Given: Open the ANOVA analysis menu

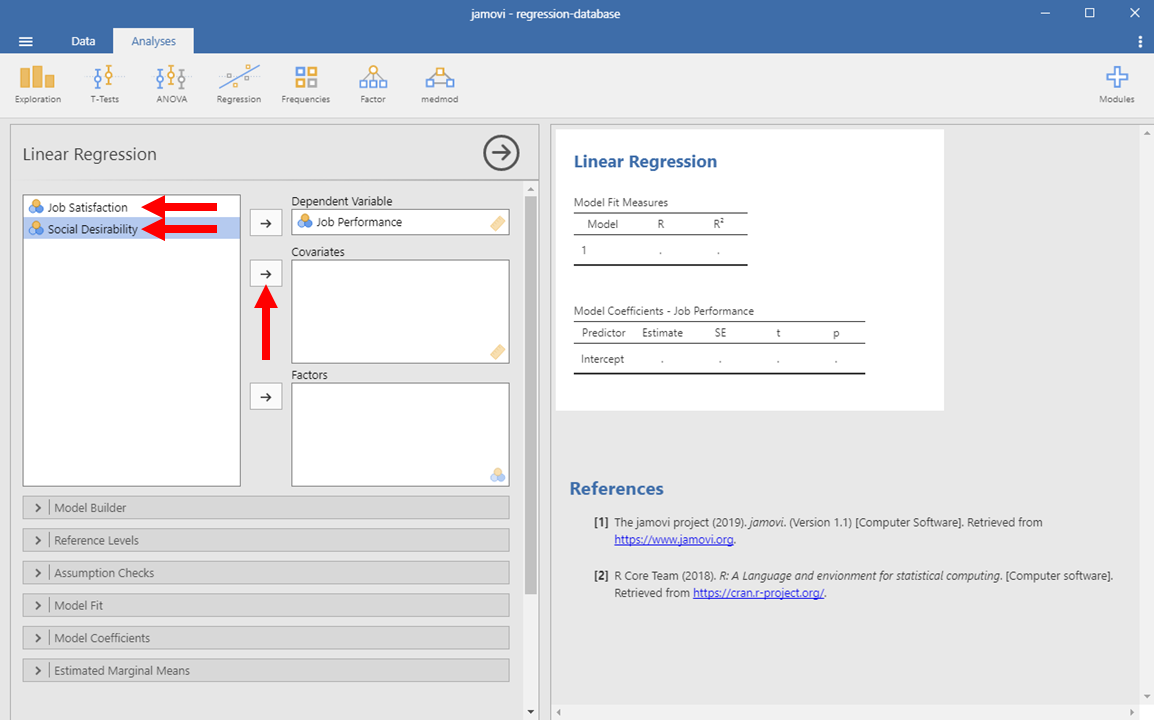Looking at the screenshot, I should tap(171, 84).
